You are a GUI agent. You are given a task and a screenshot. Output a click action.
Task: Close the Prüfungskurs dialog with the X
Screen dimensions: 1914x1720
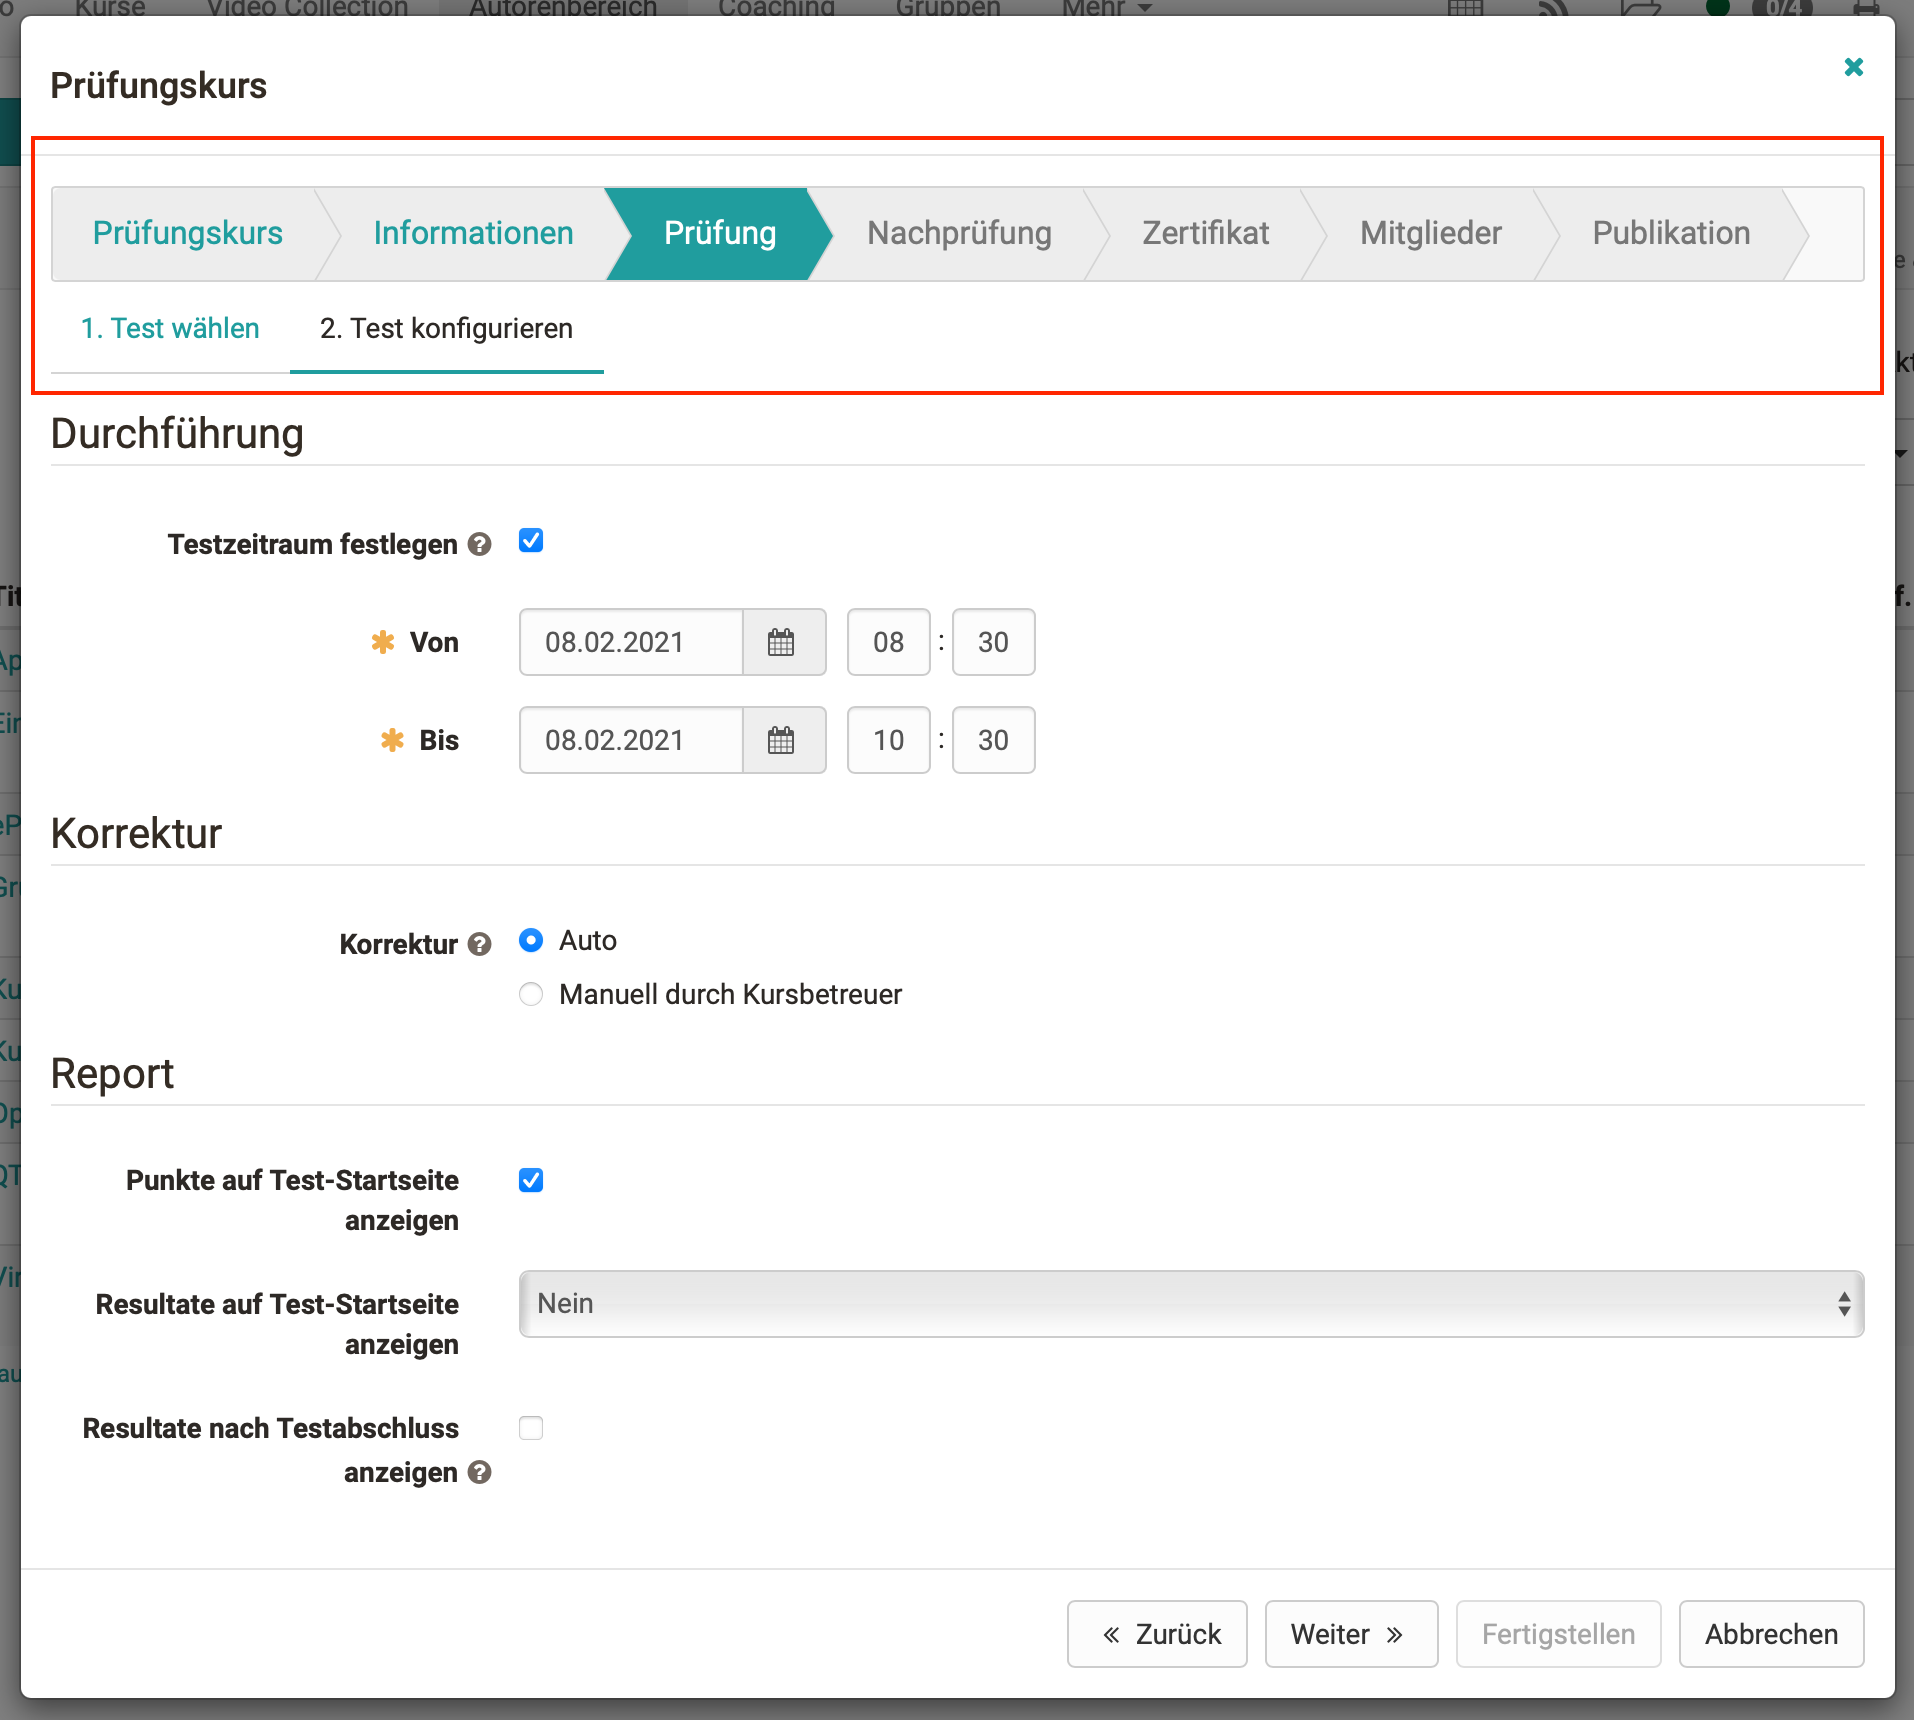pos(1853,67)
